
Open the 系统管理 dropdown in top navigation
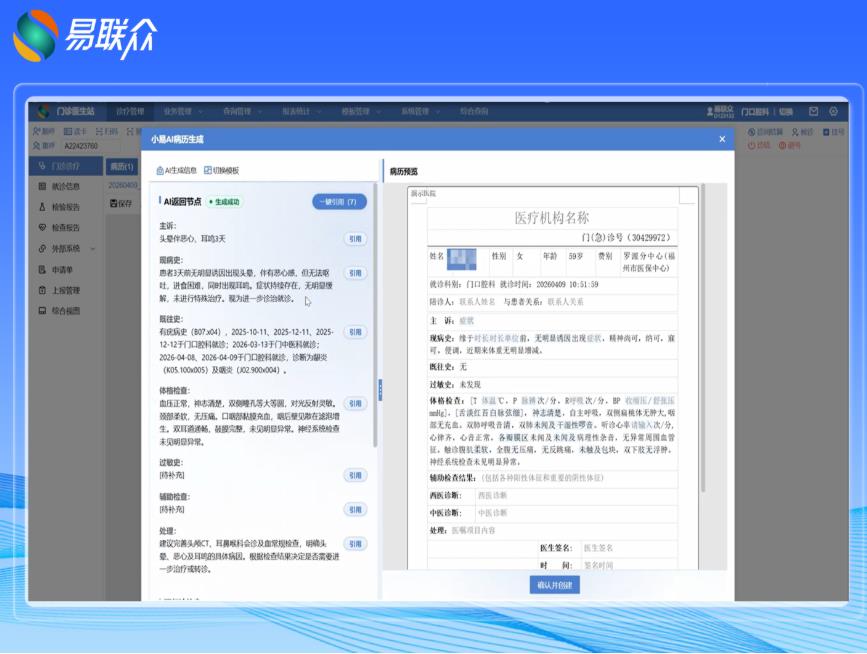pyautogui.click(x=421, y=111)
